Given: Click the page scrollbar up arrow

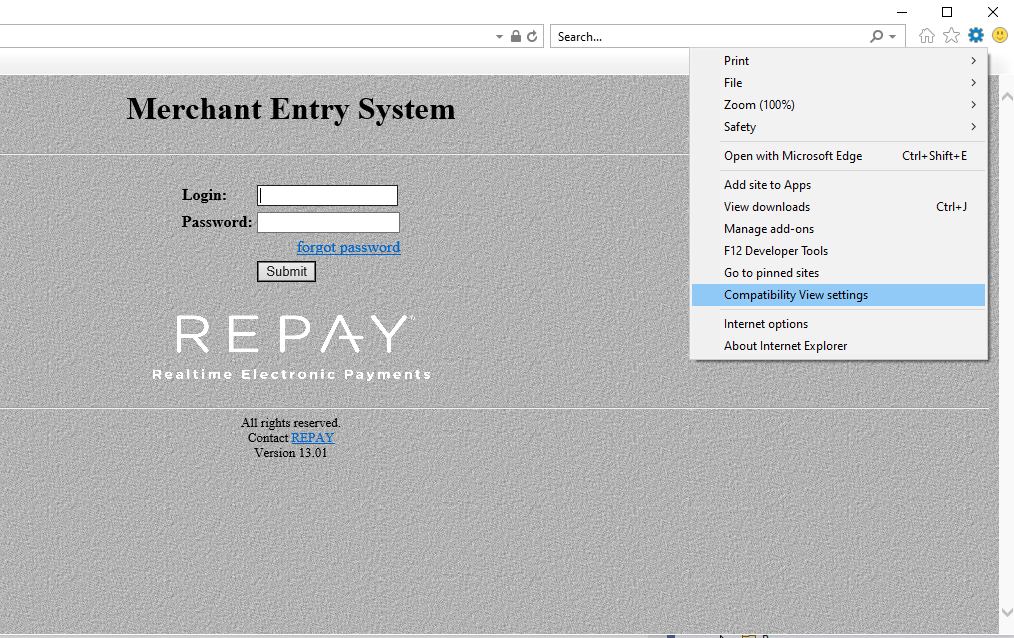Looking at the screenshot, I should pyautogui.click(x=1007, y=97).
